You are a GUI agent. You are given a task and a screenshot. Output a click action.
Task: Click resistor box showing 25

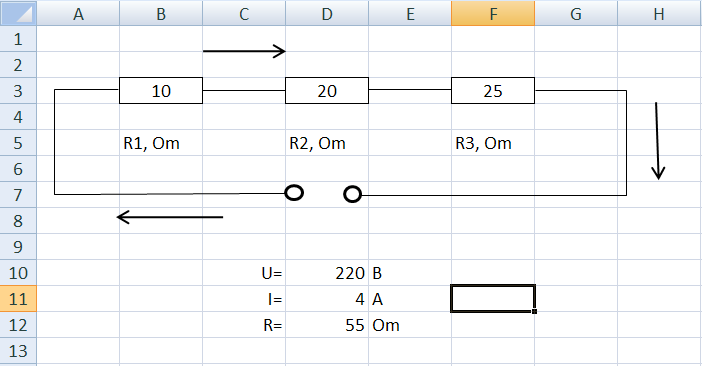click(493, 90)
